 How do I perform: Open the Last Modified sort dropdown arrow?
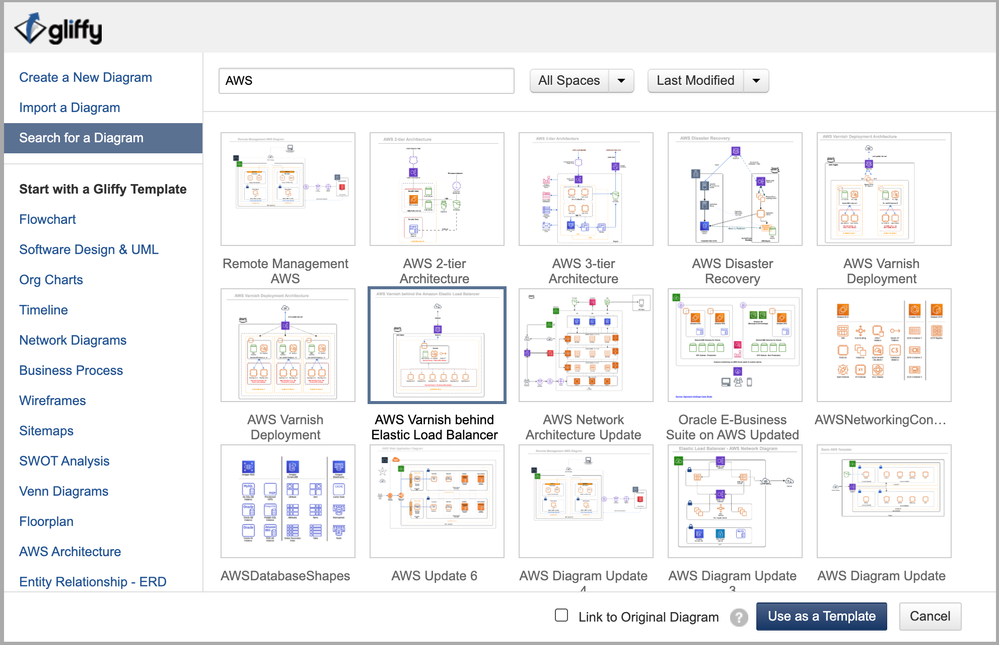756,81
